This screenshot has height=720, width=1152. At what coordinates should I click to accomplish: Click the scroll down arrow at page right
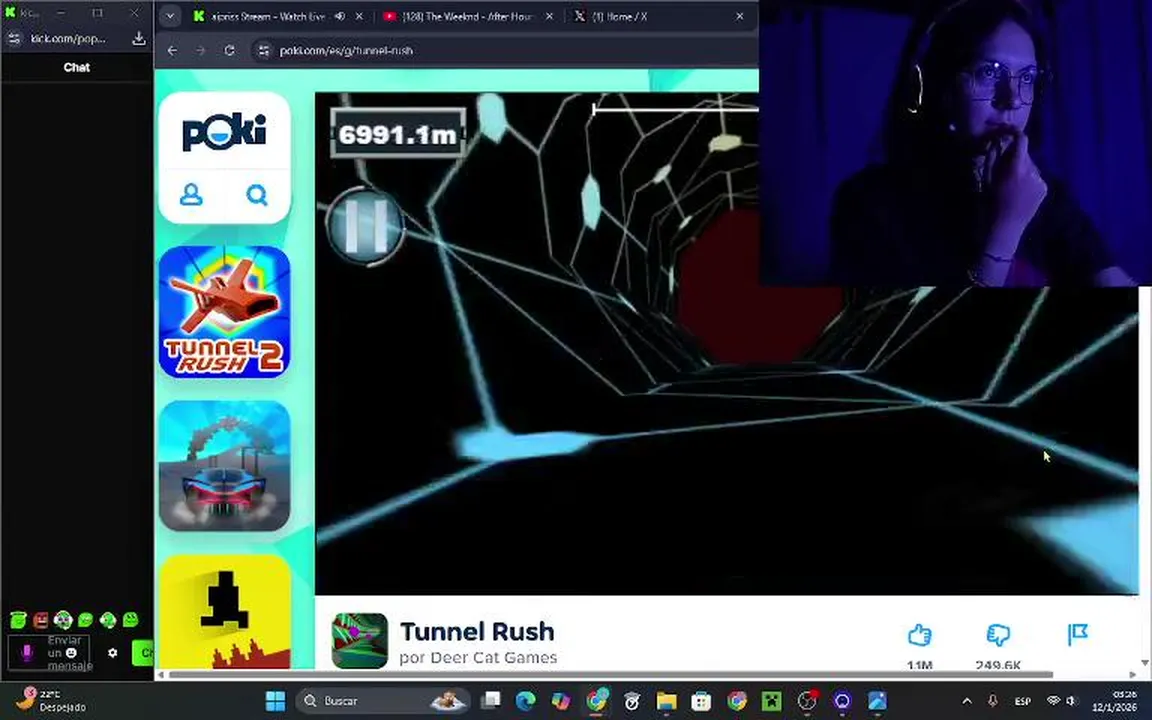pyautogui.click(x=1145, y=663)
